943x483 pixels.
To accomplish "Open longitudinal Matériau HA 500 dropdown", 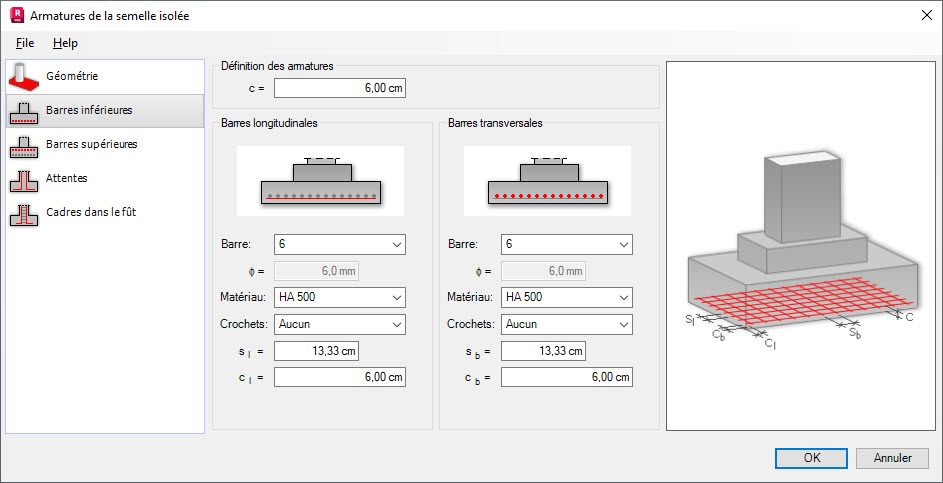I will (340, 297).
